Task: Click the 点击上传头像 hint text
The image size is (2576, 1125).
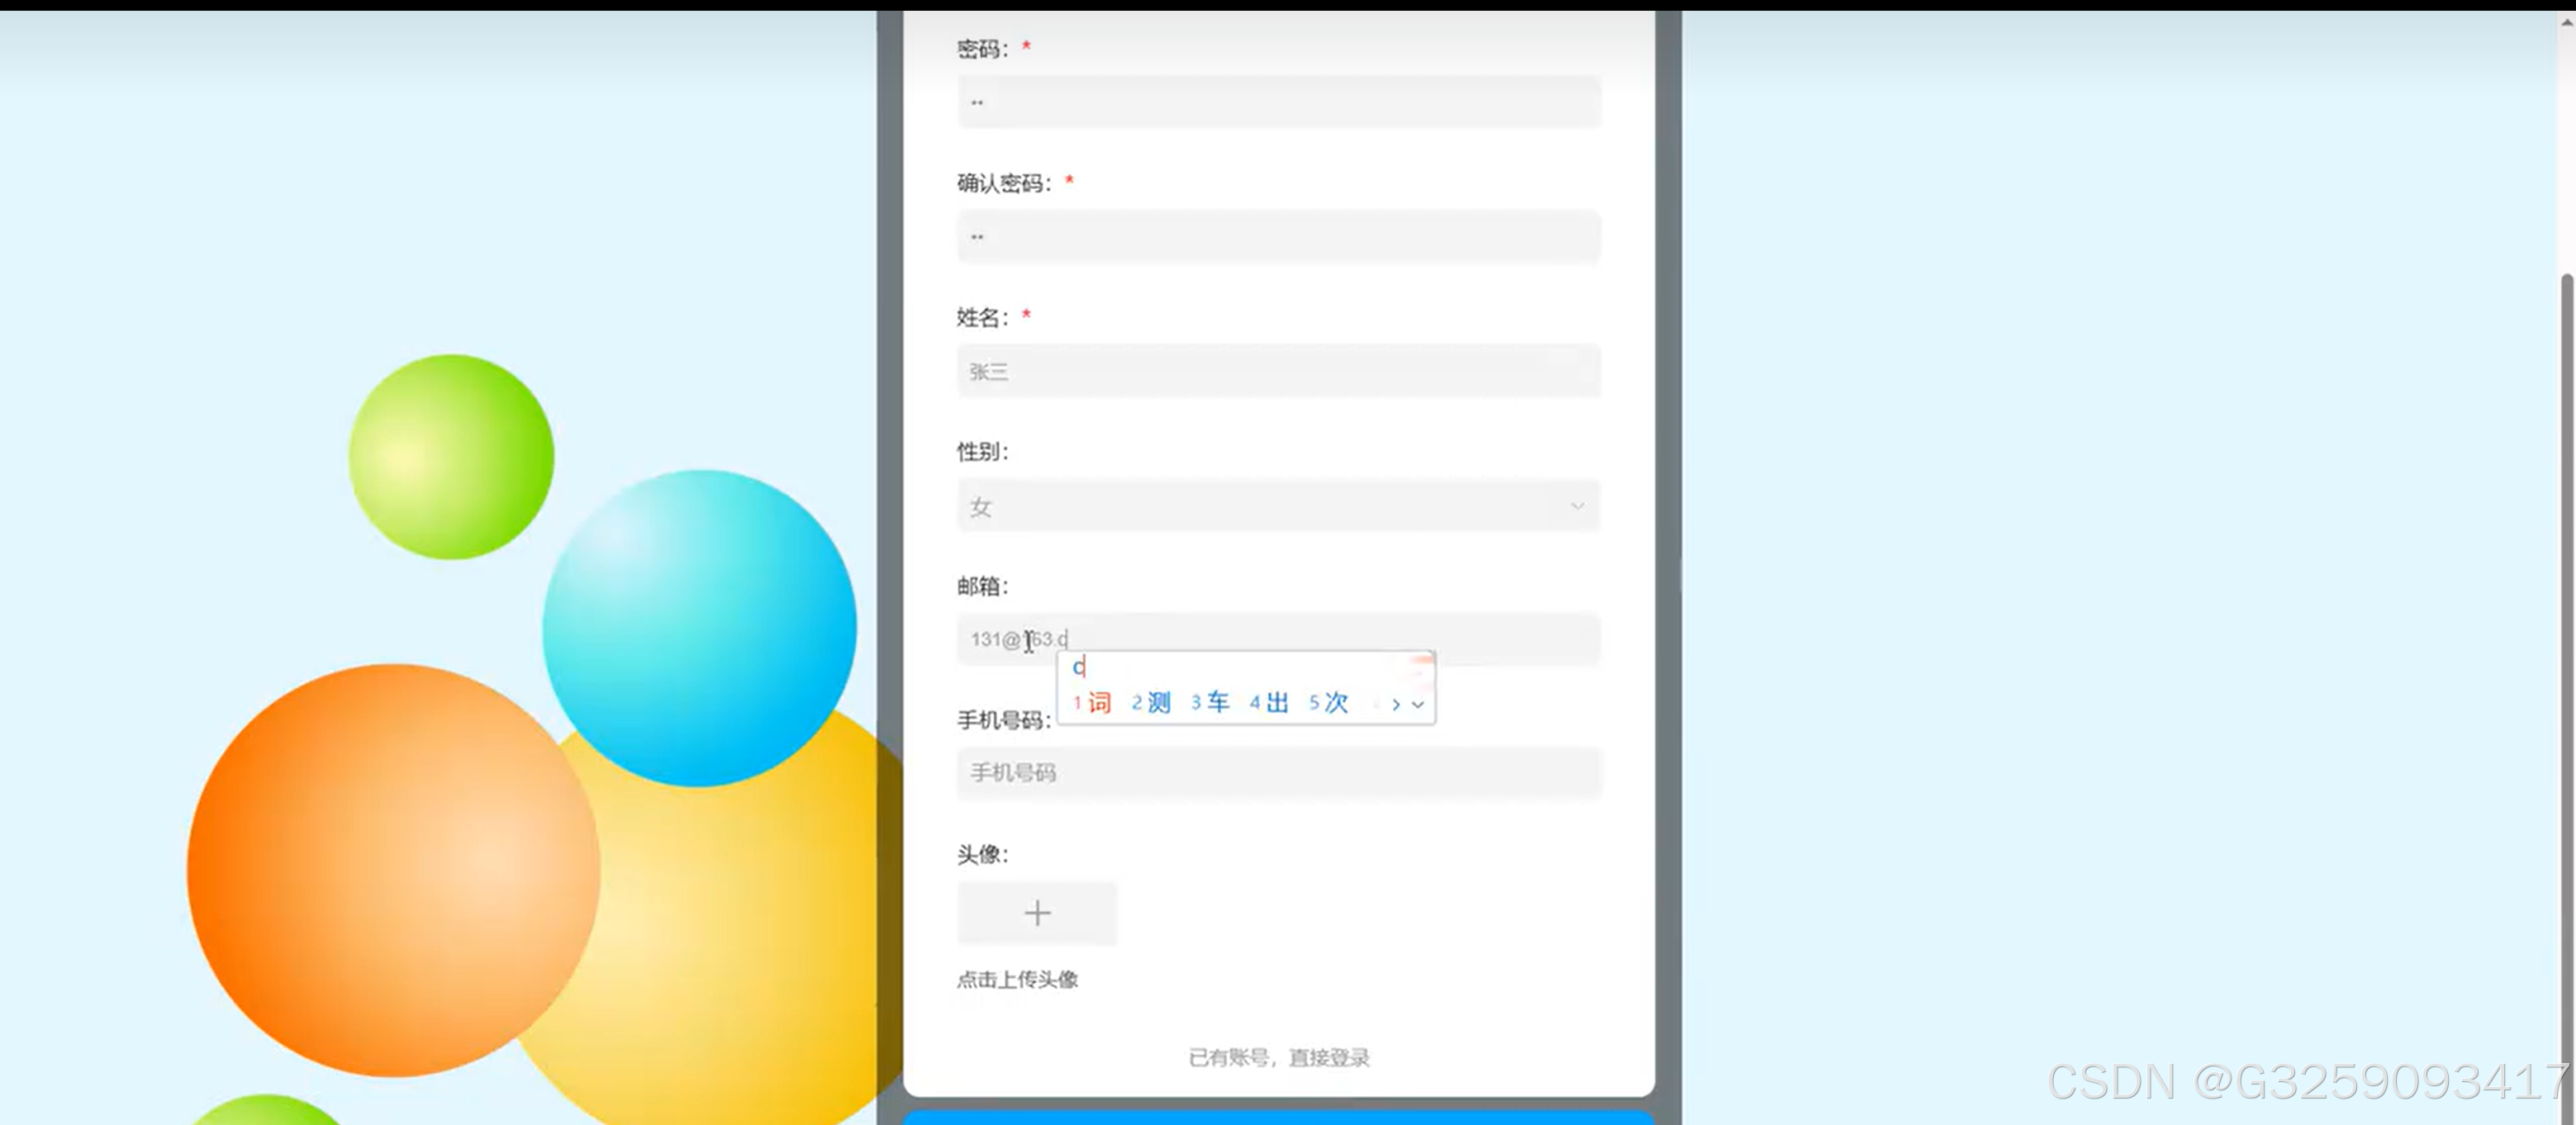Action: [x=1017, y=980]
